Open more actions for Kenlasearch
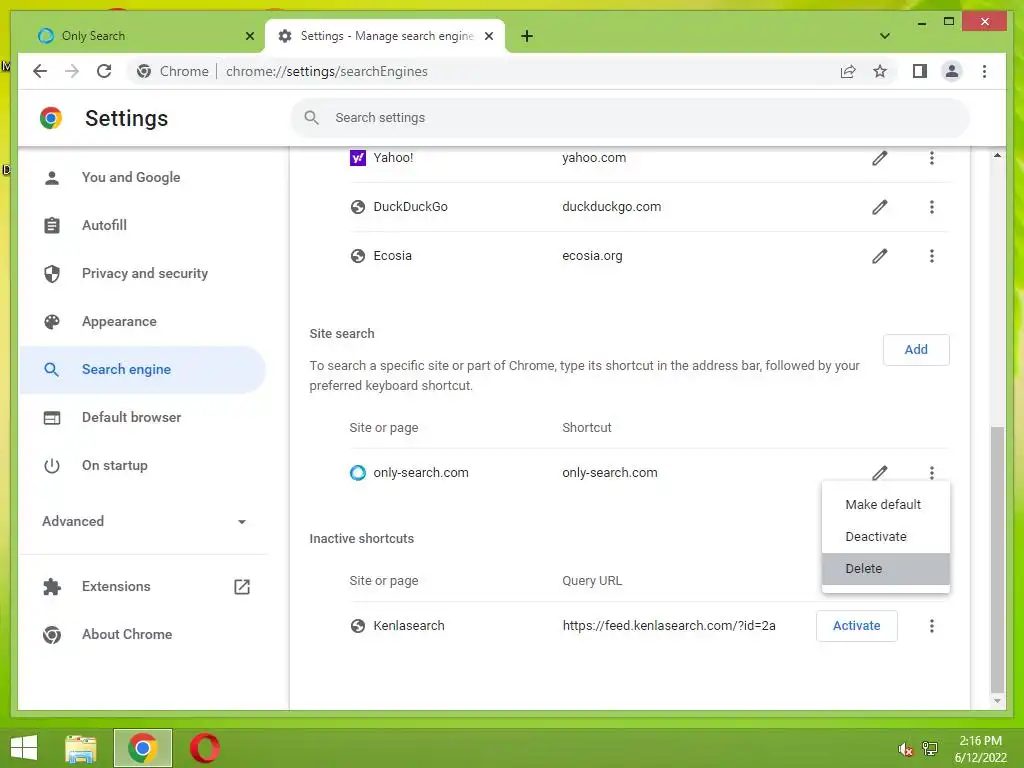 click(932, 626)
